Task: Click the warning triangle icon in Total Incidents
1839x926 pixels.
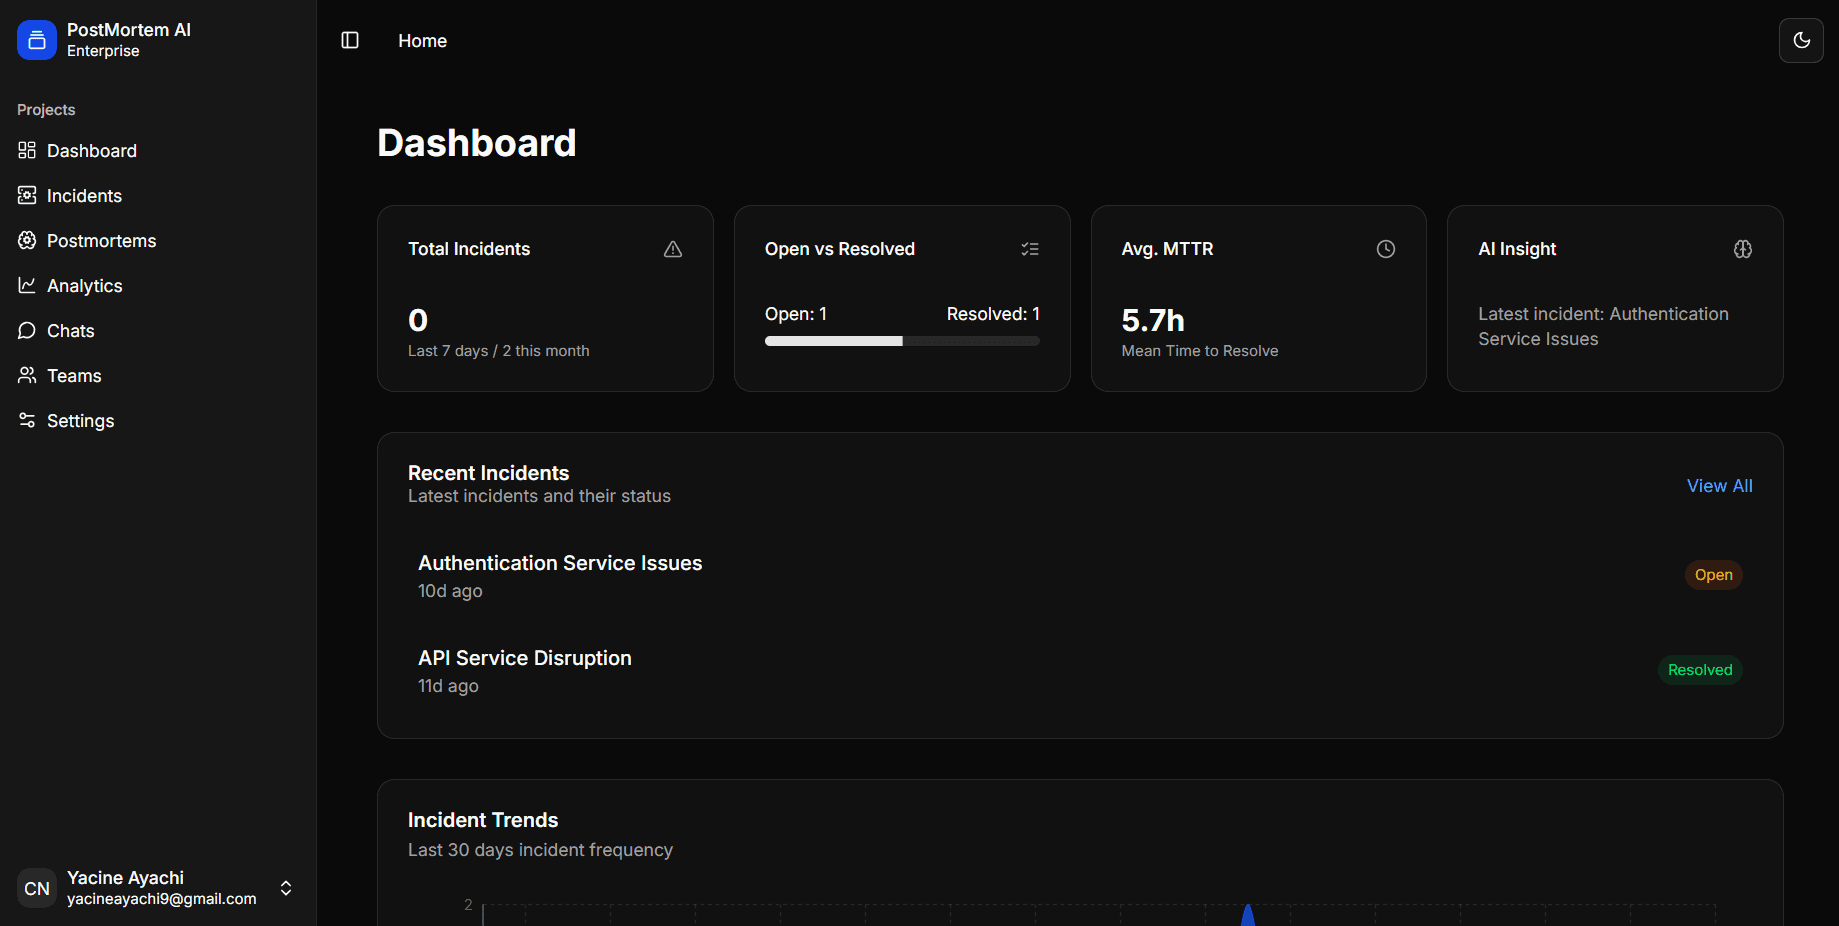Action: coord(673,249)
